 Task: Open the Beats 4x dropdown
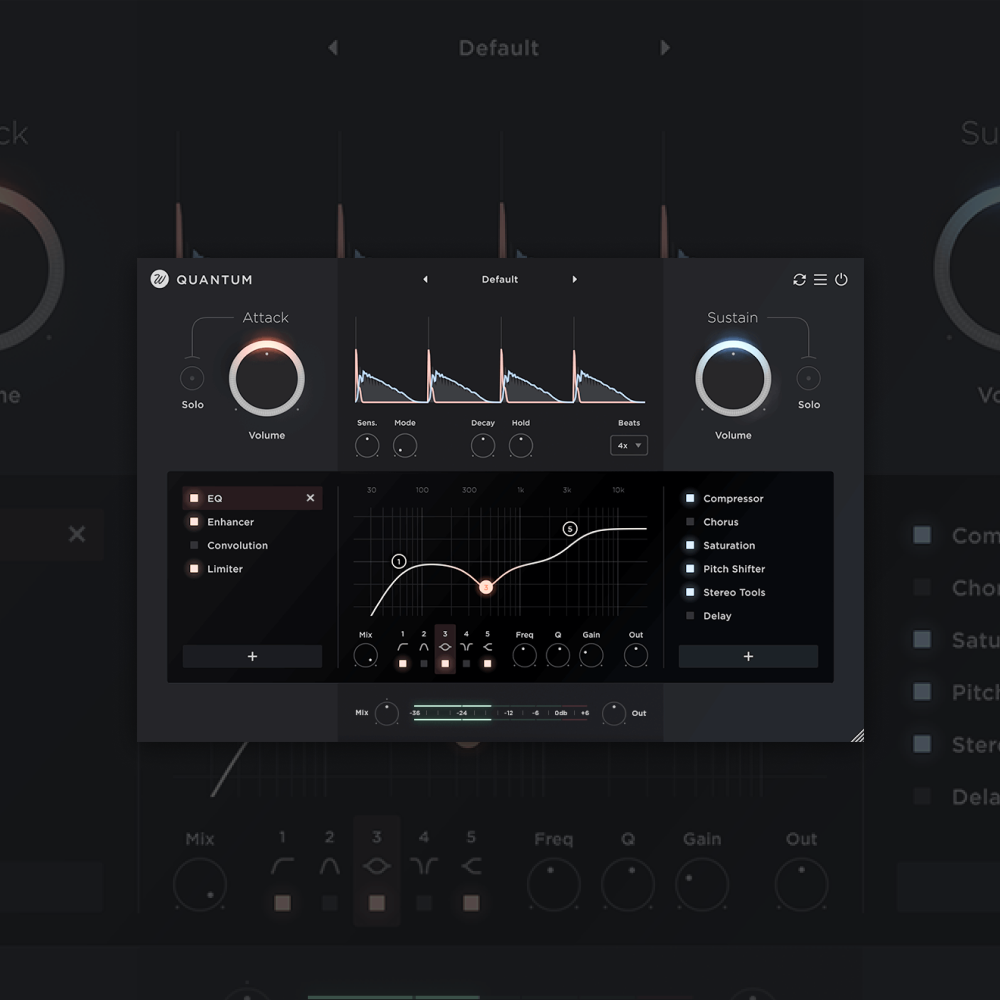pos(629,445)
